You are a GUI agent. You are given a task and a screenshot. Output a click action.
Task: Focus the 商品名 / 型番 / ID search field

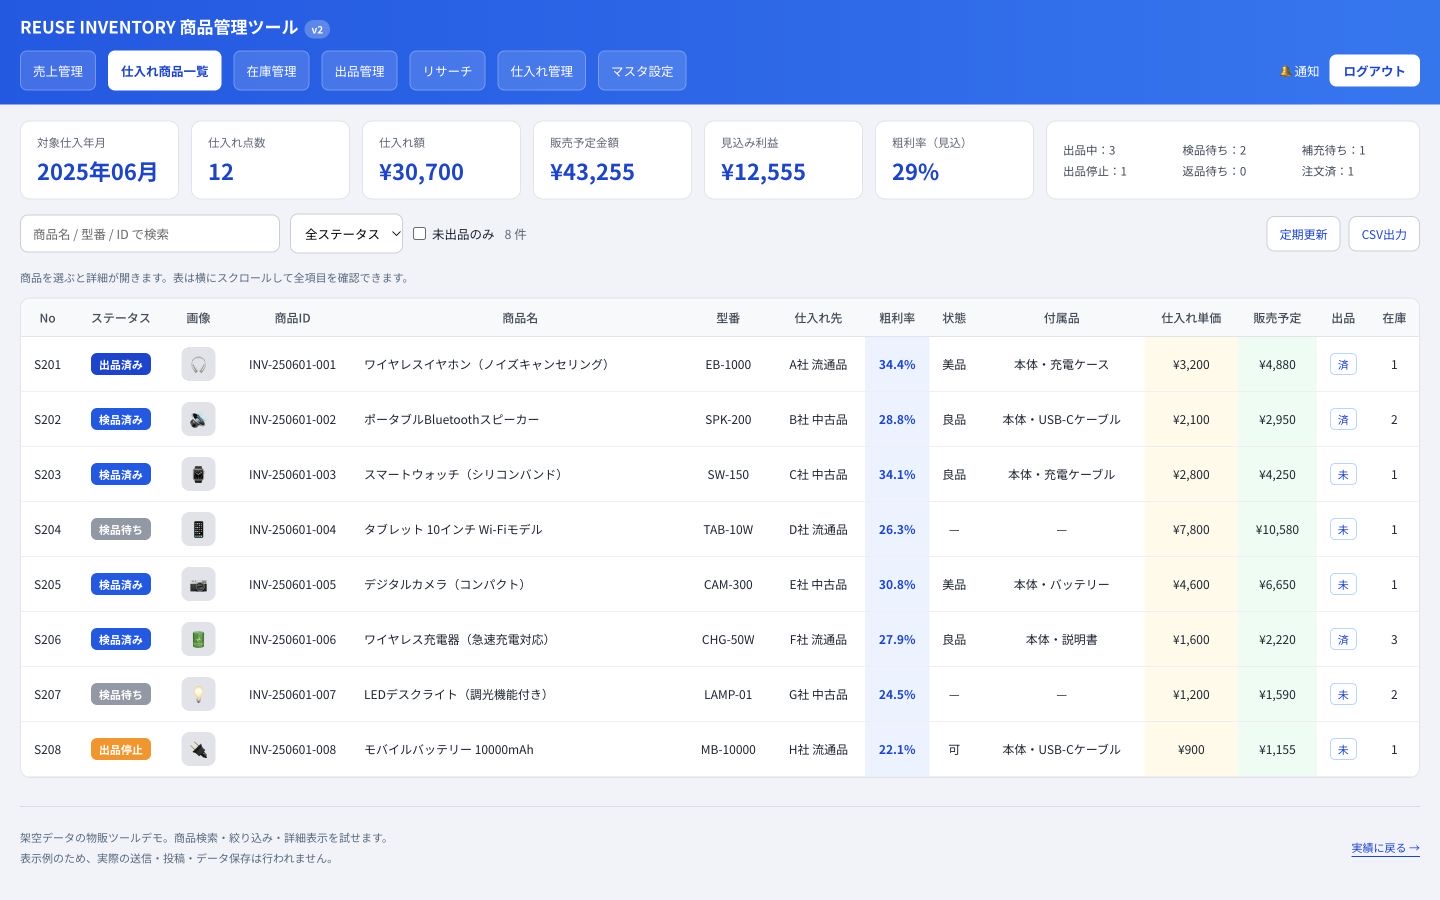150,233
